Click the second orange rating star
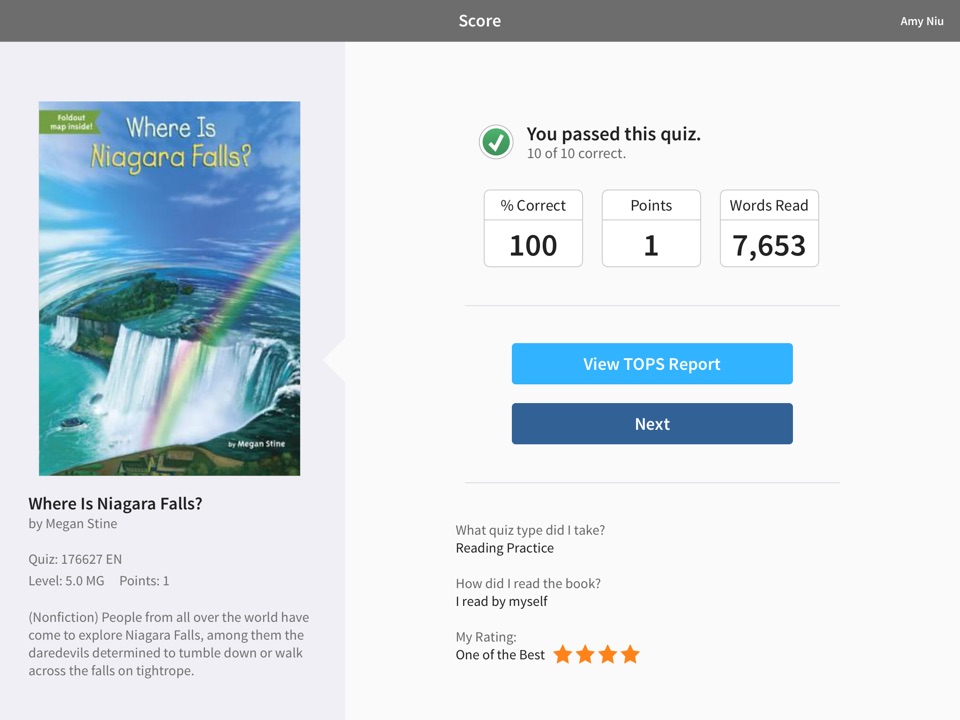This screenshot has height=720, width=960. tap(585, 655)
